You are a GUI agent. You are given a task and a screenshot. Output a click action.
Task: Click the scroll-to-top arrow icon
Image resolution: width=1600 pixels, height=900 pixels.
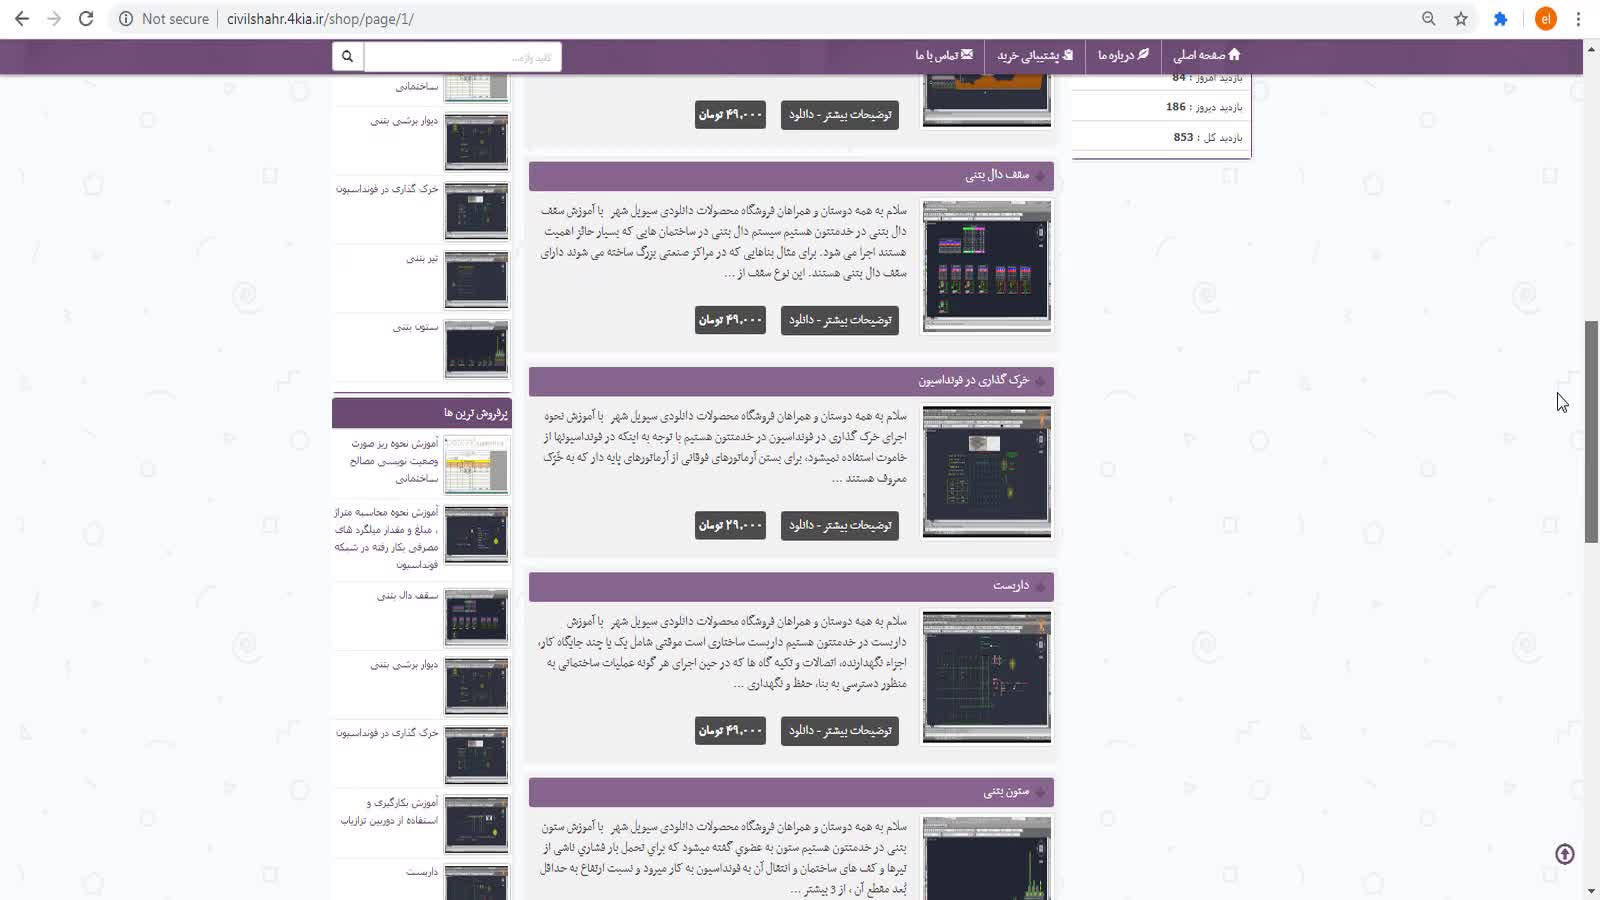point(1565,854)
